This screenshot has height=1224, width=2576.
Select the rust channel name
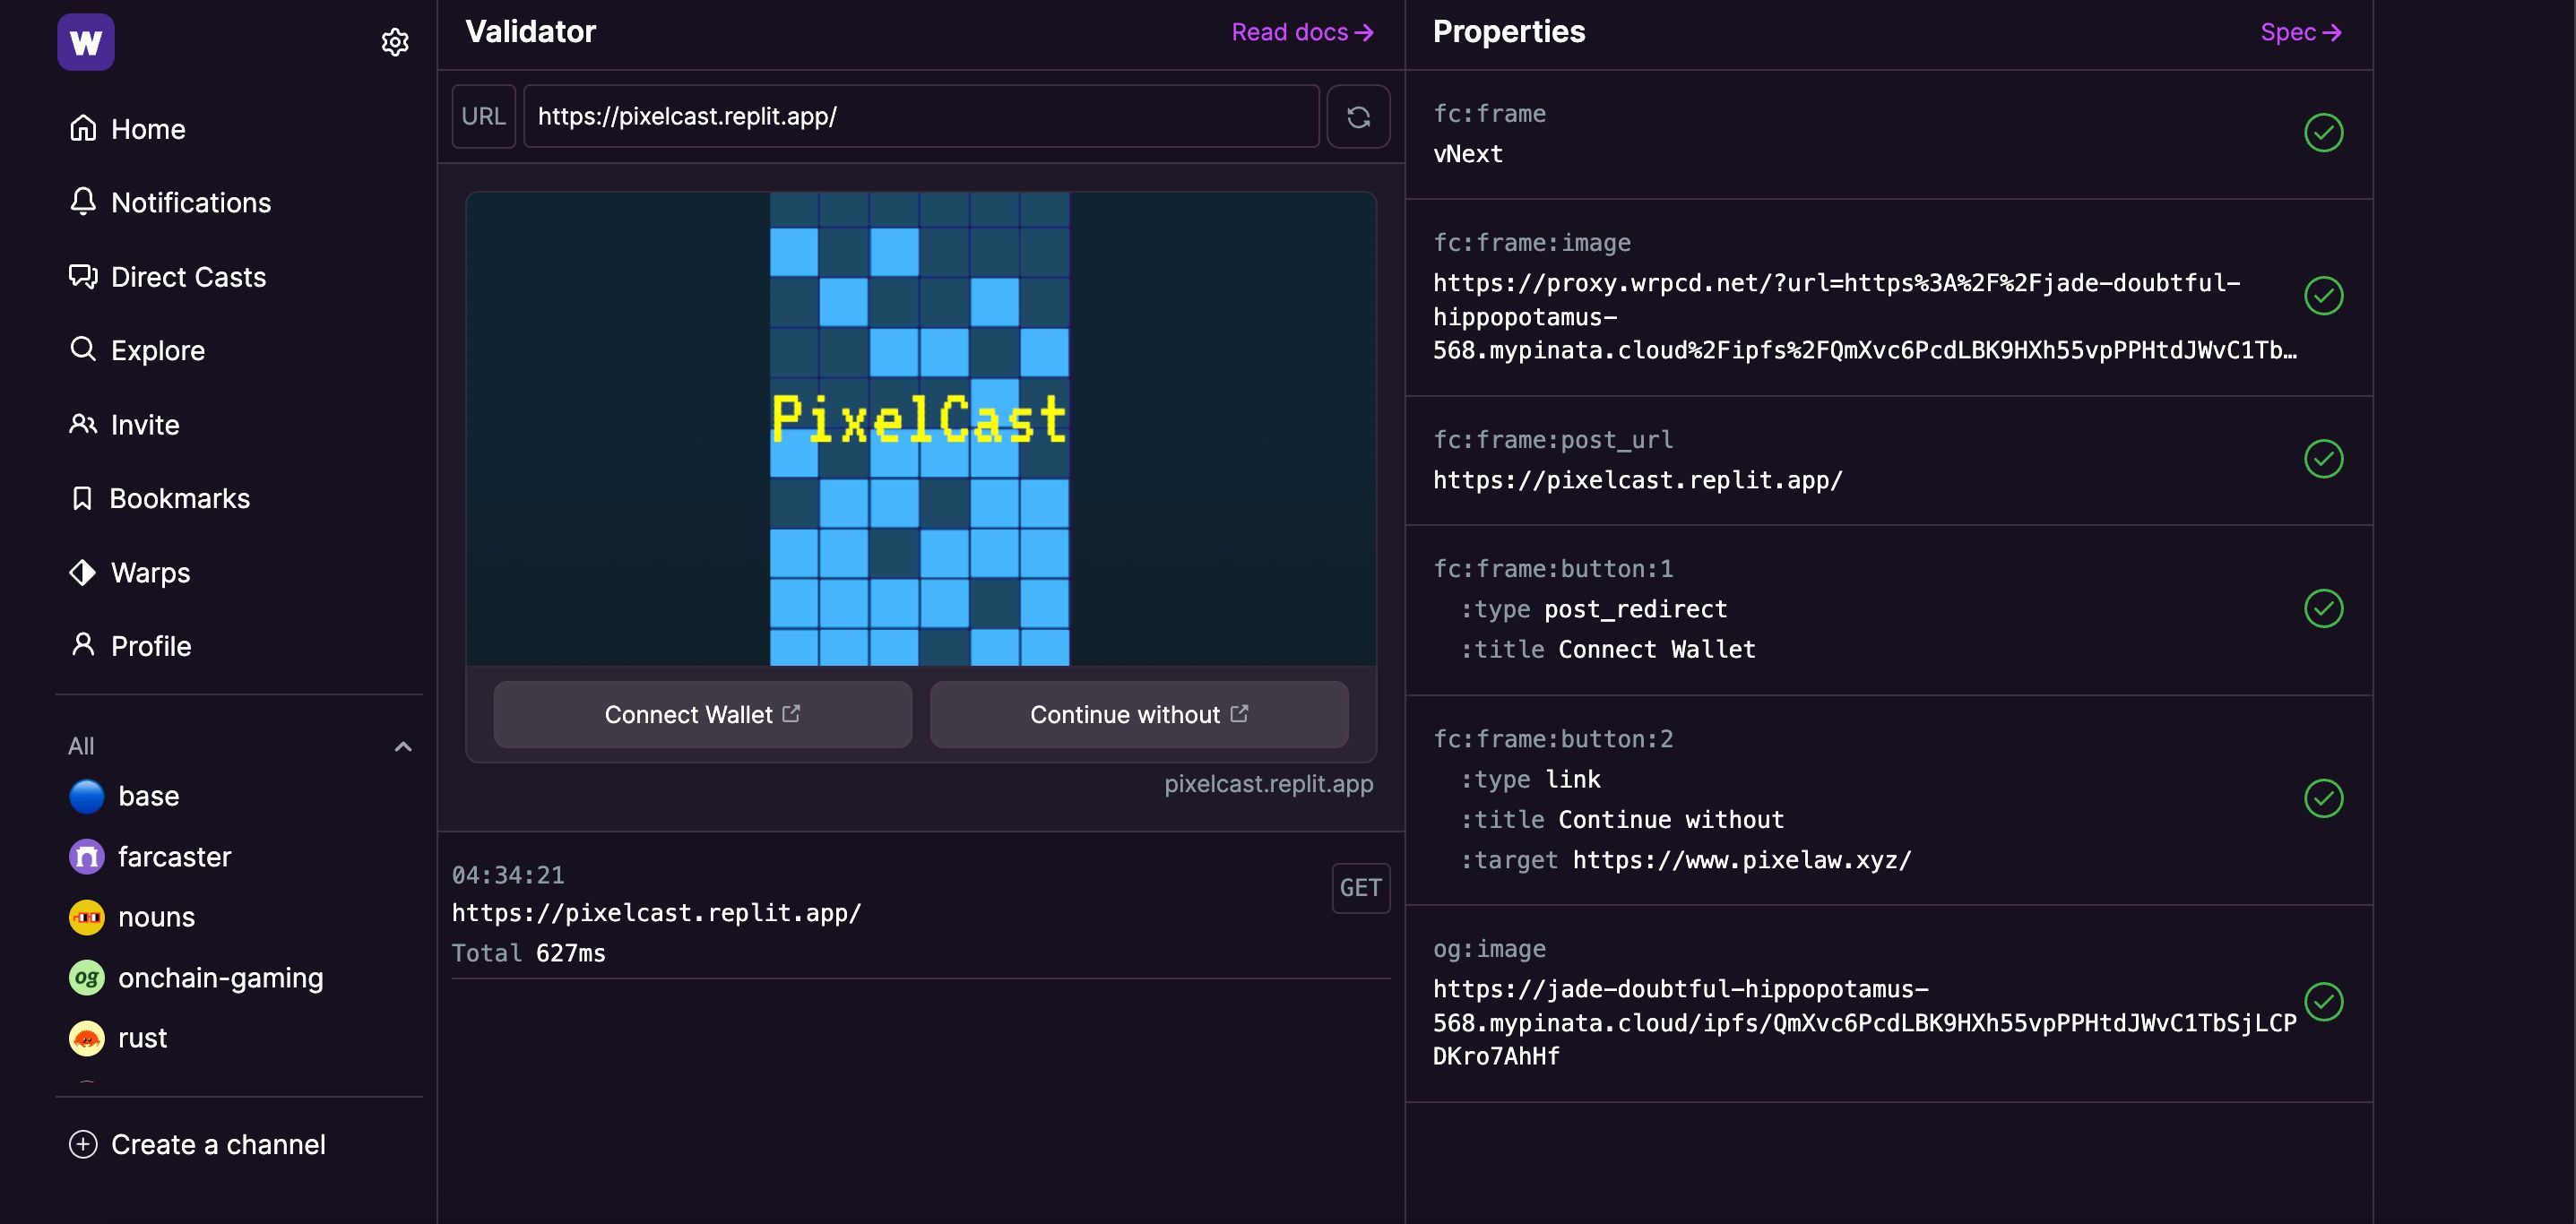coord(143,1038)
